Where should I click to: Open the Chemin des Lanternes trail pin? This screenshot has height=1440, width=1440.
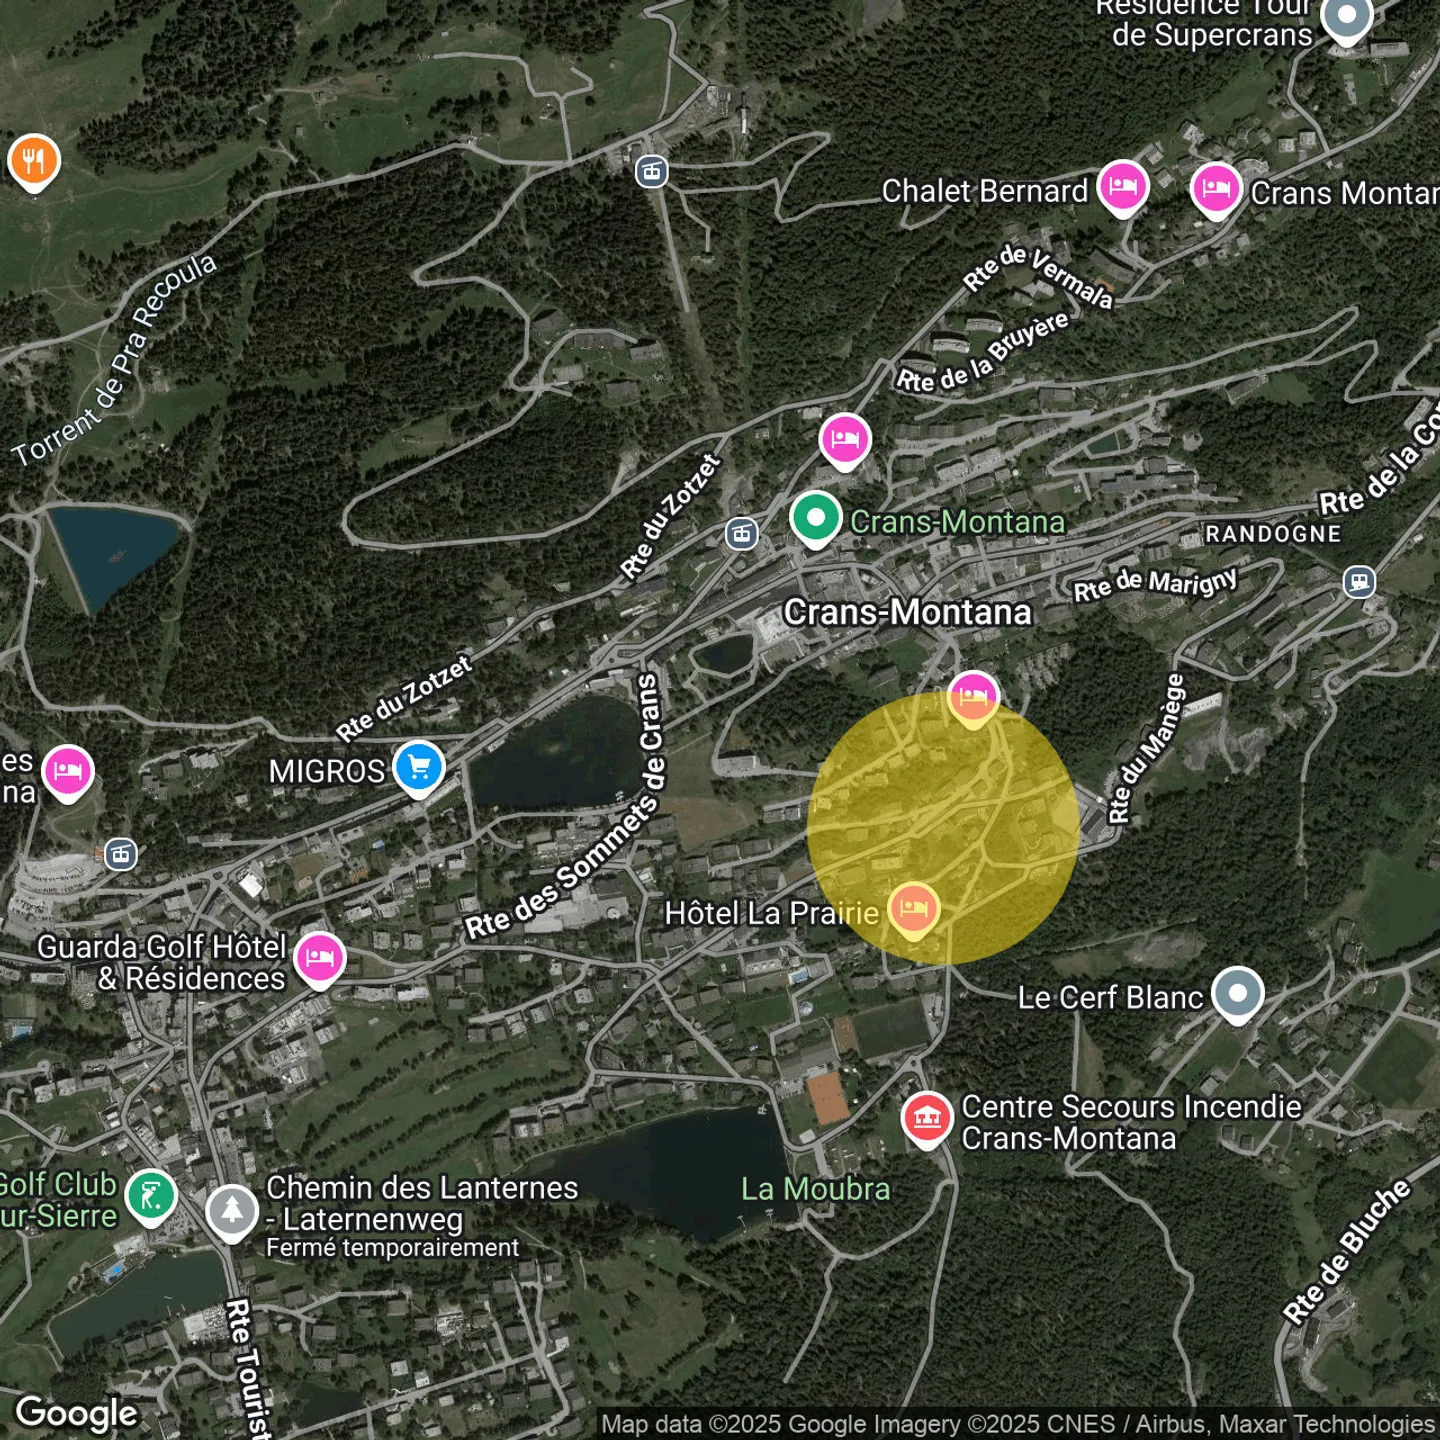click(x=232, y=1211)
